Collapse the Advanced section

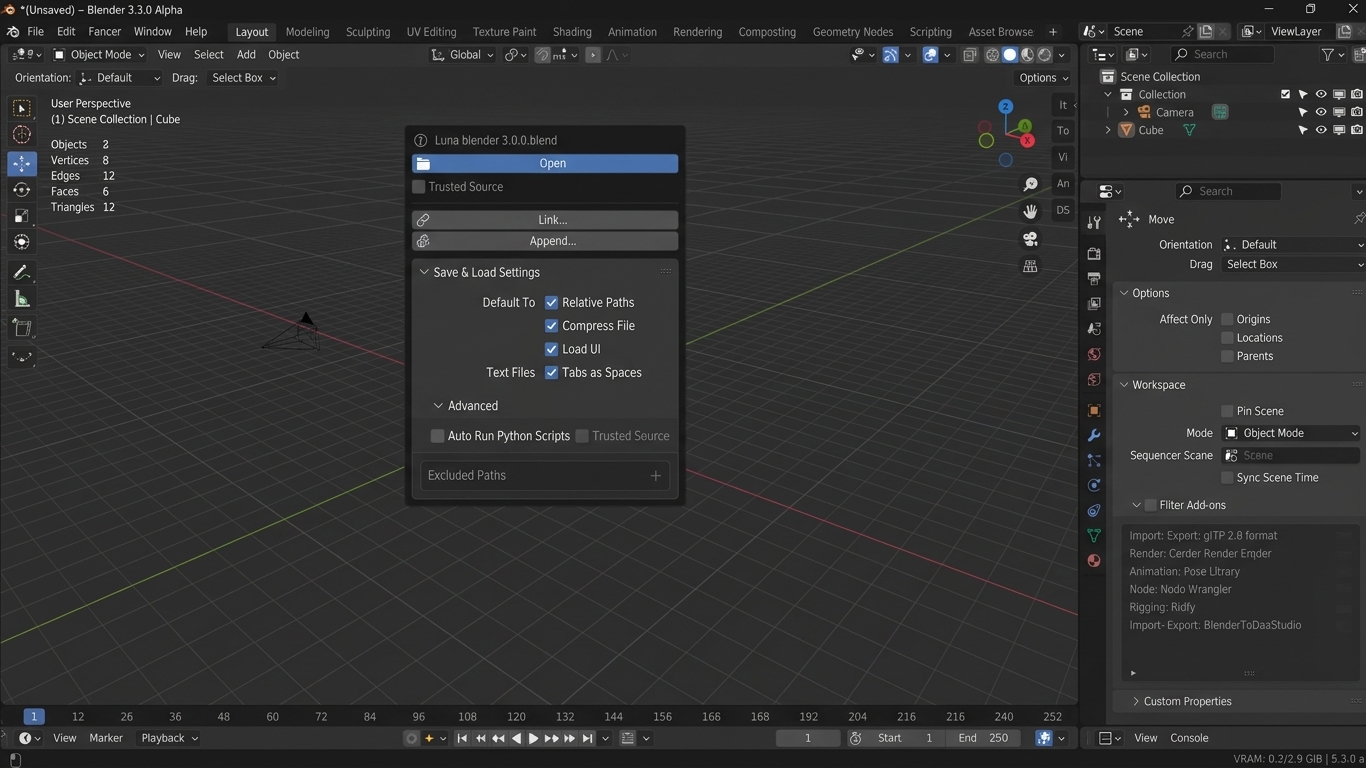tap(438, 406)
